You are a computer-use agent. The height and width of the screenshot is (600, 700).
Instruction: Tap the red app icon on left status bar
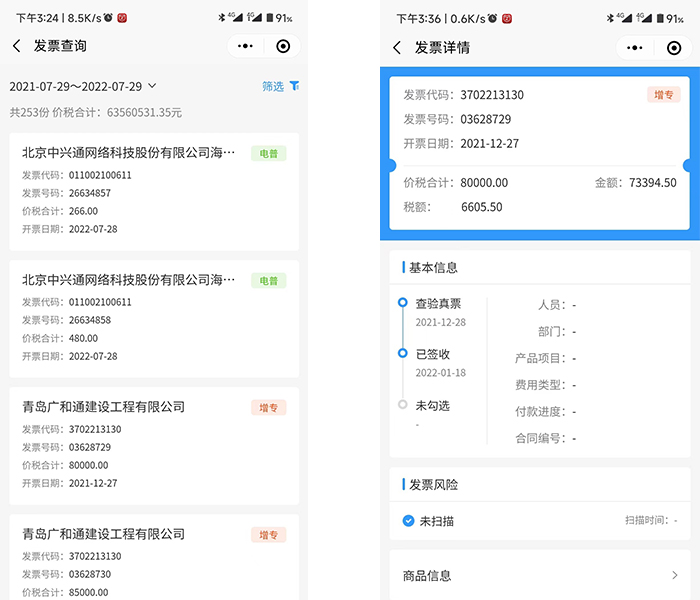tap(122, 18)
